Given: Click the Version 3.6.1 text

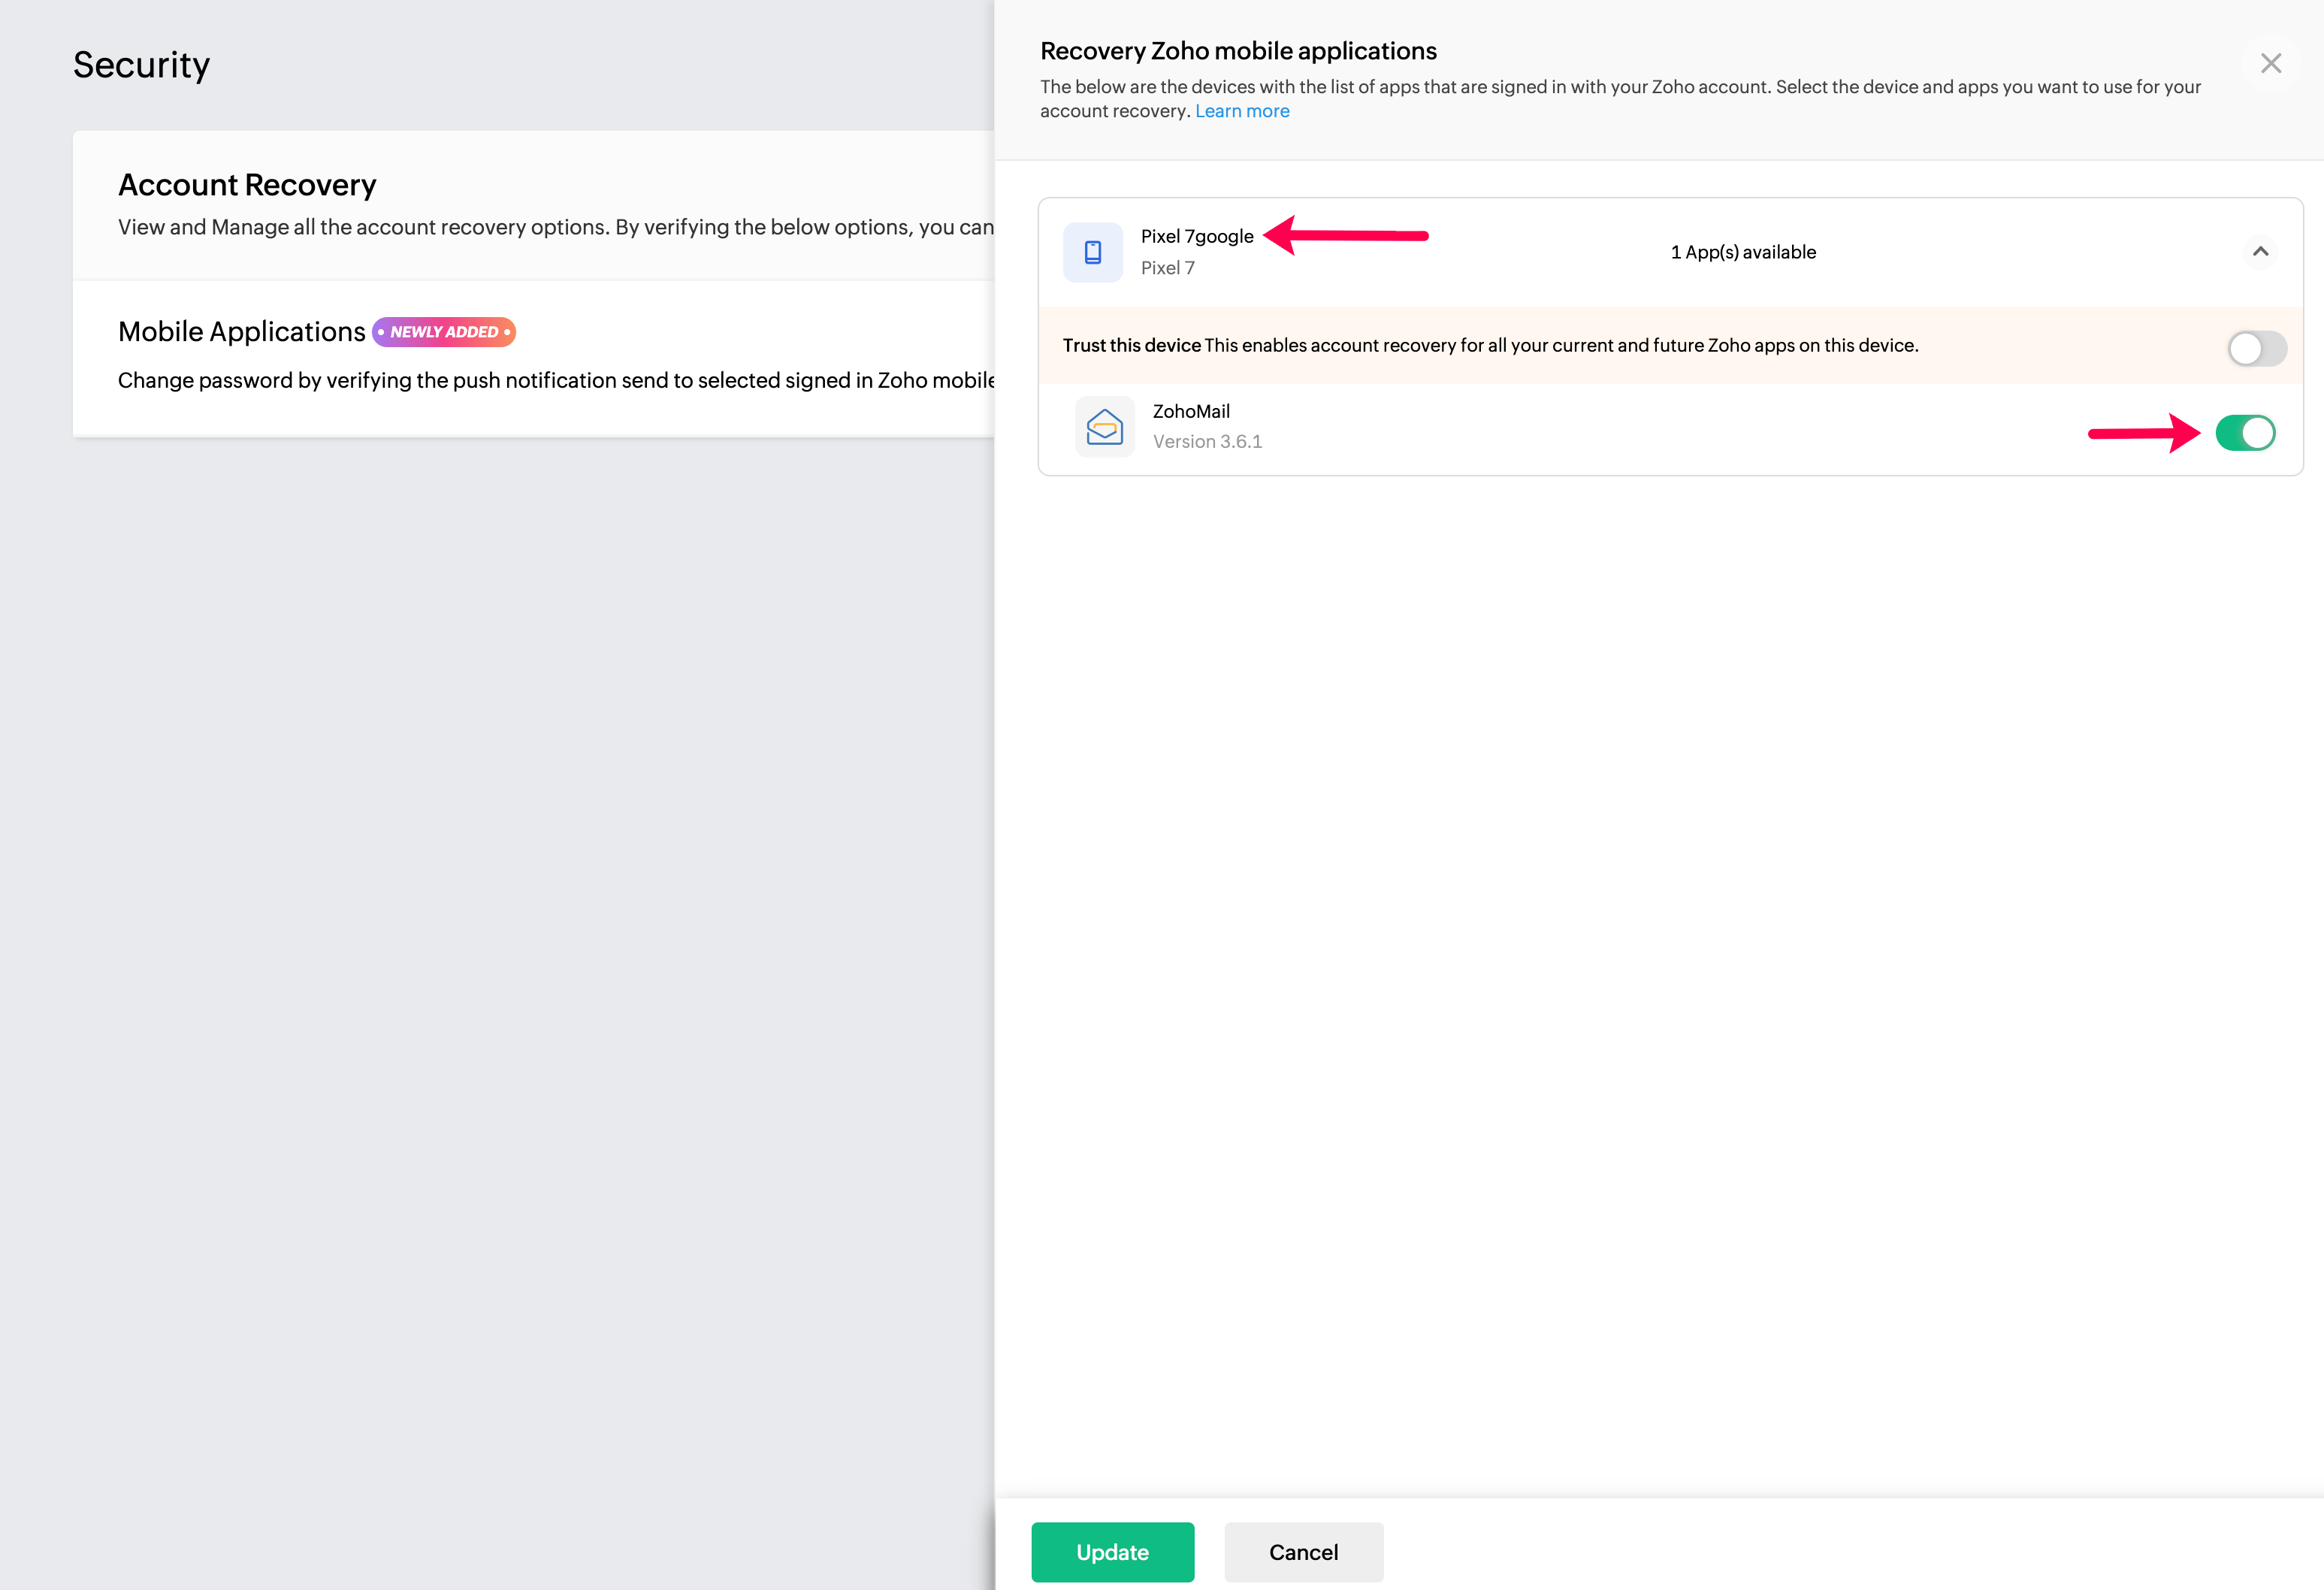Looking at the screenshot, I should (x=1207, y=441).
